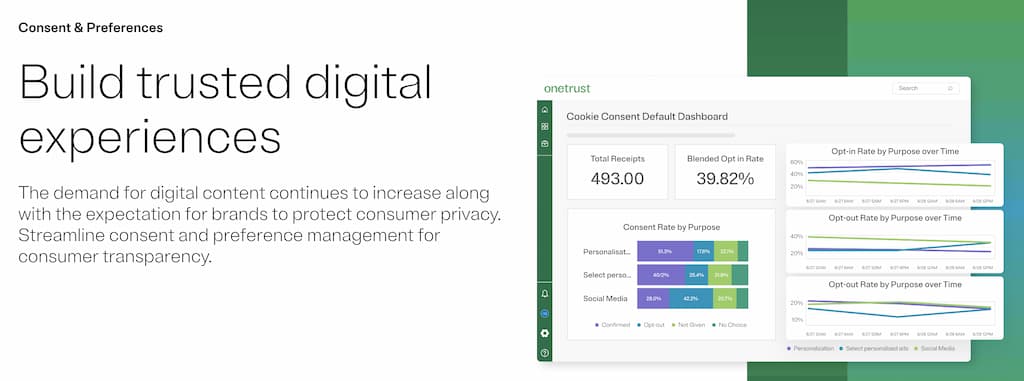1024x381 pixels.
Task: Select the onetrust logo
Action: click(567, 88)
